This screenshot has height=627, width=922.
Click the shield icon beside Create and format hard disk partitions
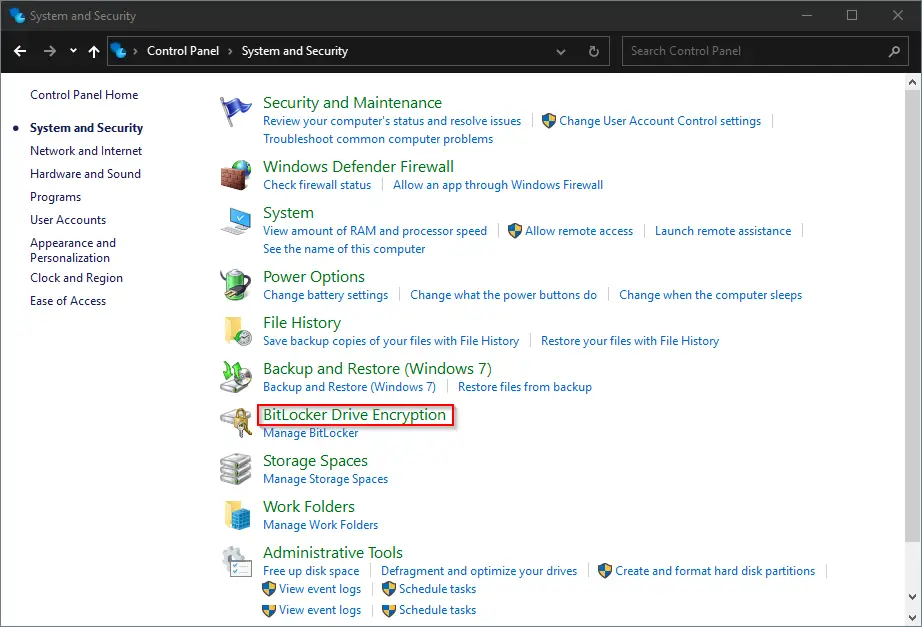point(604,571)
